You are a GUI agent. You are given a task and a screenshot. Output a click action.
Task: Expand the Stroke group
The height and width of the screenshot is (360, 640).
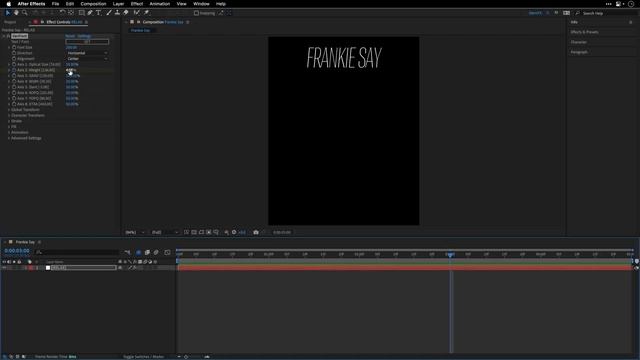pos(9,121)
